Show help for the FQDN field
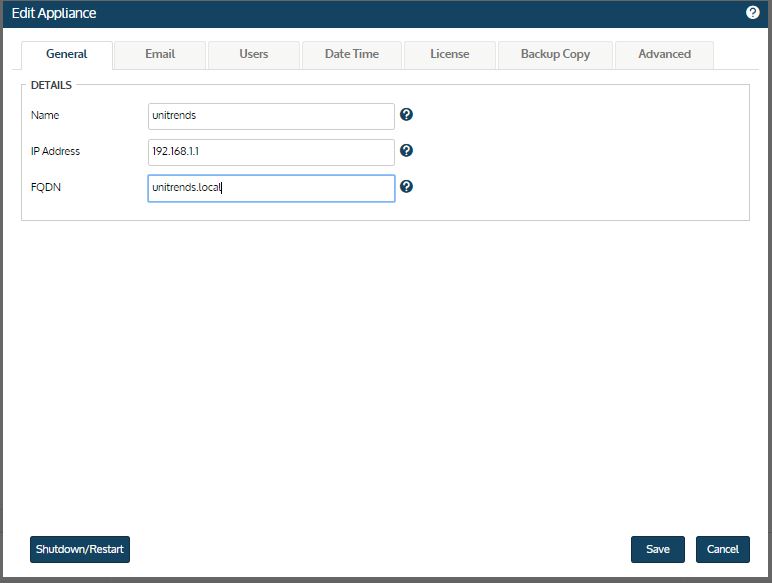The height and width of the screenshot is (583, 772). (x=406, y=187)
